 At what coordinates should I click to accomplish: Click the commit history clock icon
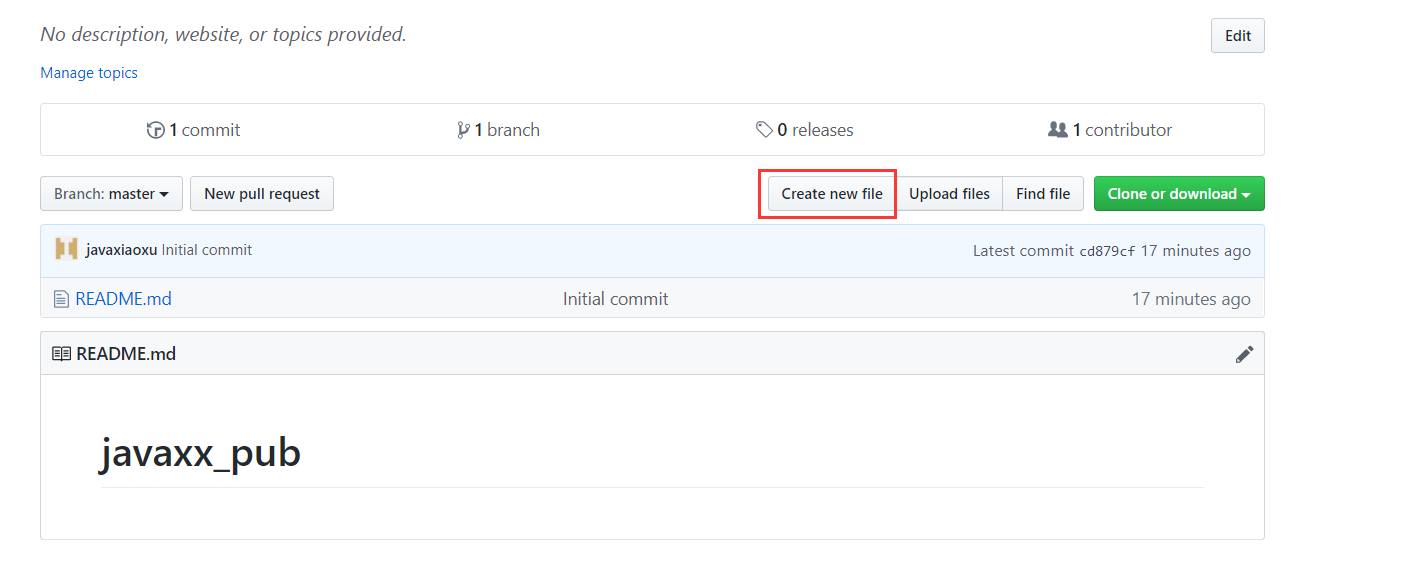click(155, 130)
